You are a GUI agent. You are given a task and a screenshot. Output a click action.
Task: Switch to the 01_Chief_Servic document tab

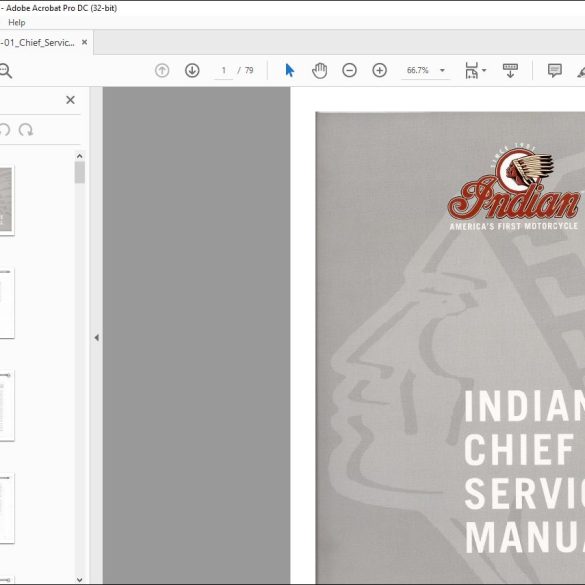(x=37, y=43)
